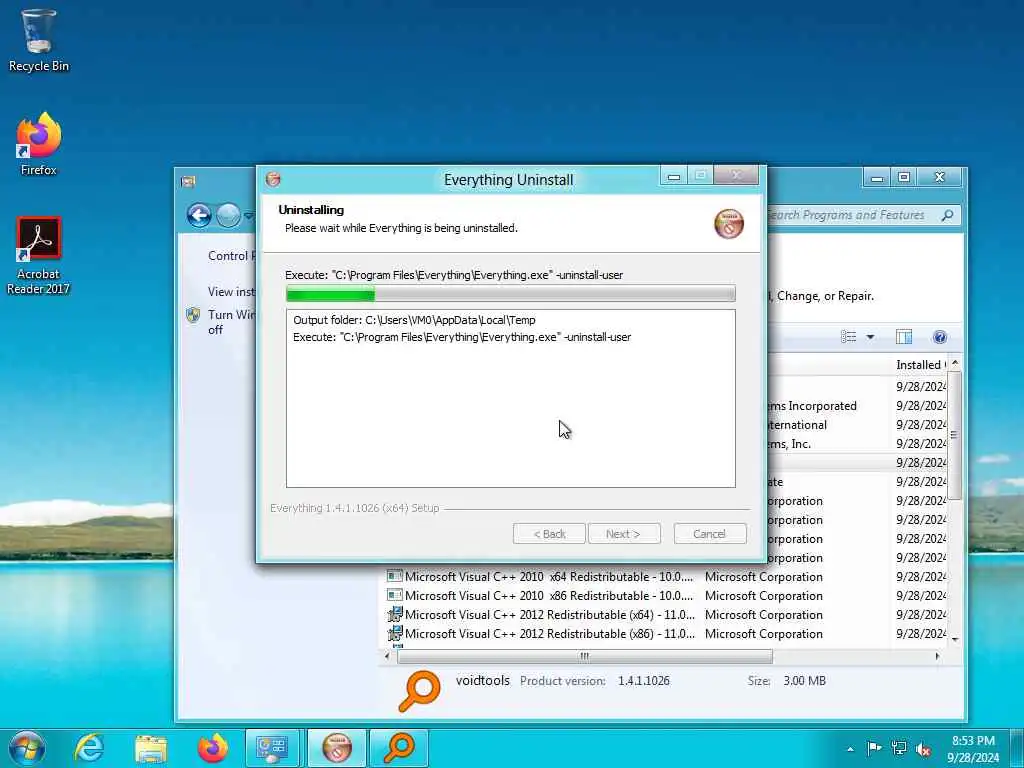Click the uninstaller logo in the header
Viewport: 1024px width, 768px height.
click(x=729, y=224)
